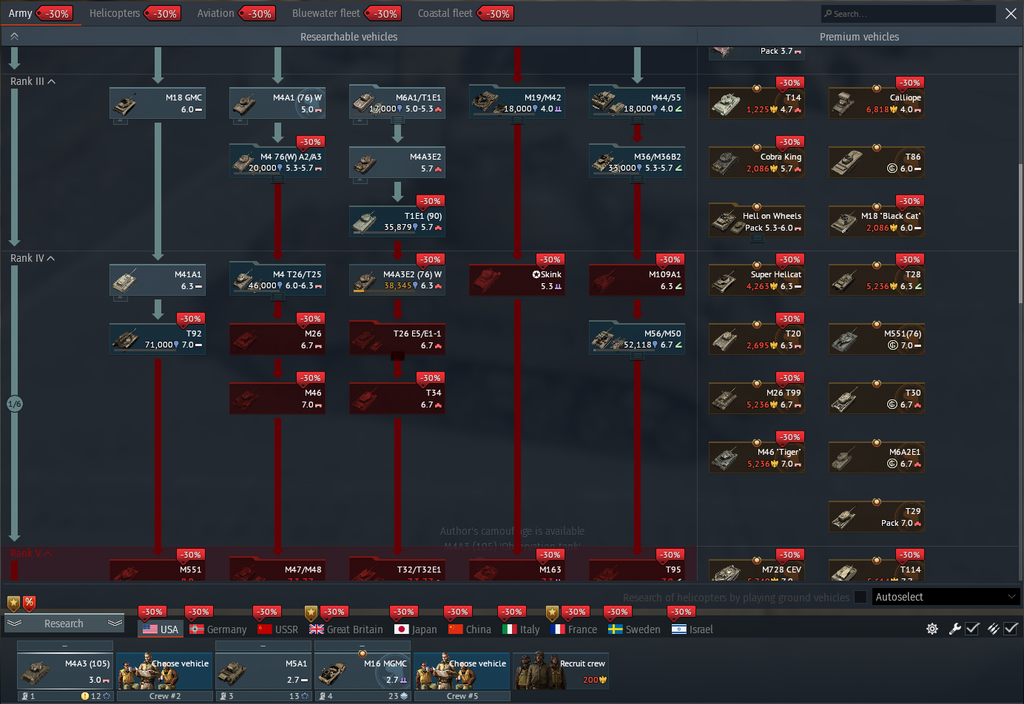The width and height of the screenshot is (1024, 704).
Task: Select premium T29 pack card
Action: point(876,517)
